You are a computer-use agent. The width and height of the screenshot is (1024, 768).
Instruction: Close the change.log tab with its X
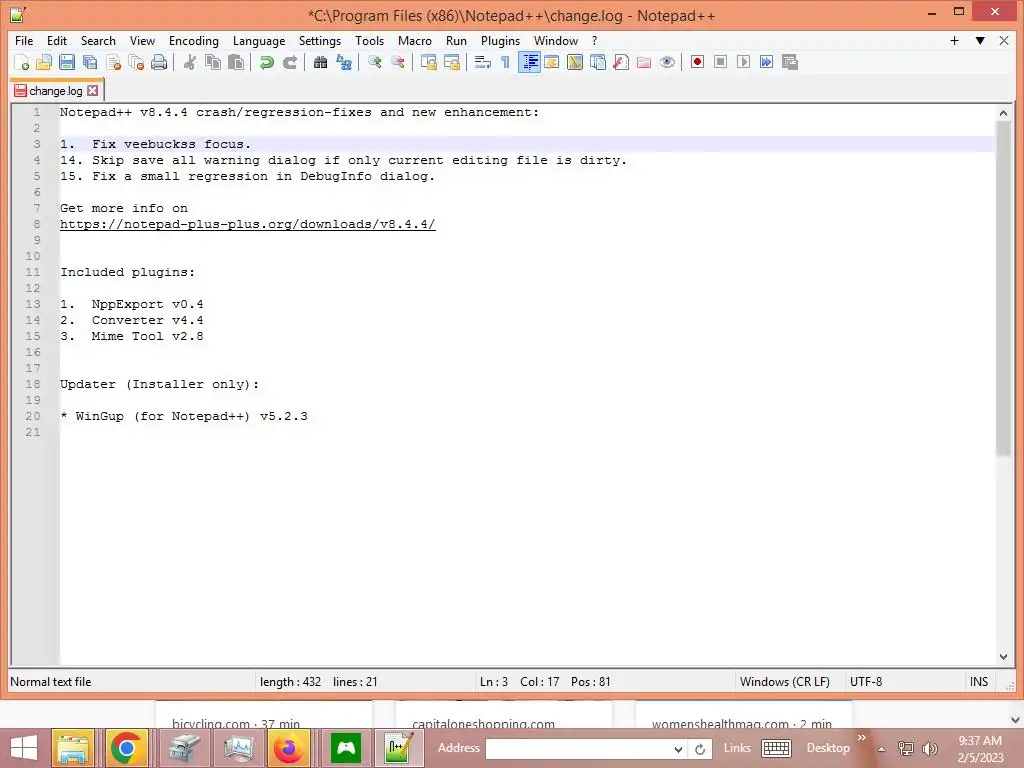coord(93,91)
